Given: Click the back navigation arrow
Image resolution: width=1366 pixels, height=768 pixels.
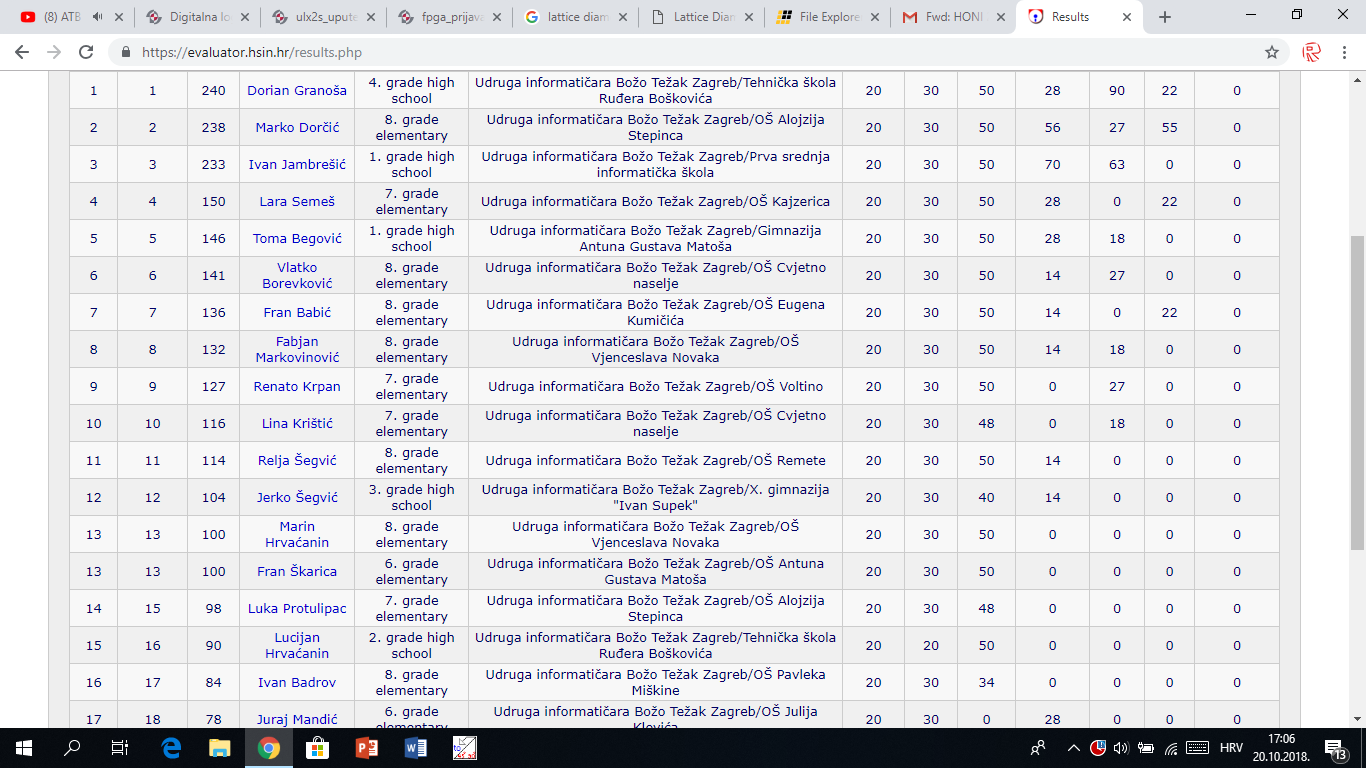Looking at the screenshot, I should click(x=24, y=52).
